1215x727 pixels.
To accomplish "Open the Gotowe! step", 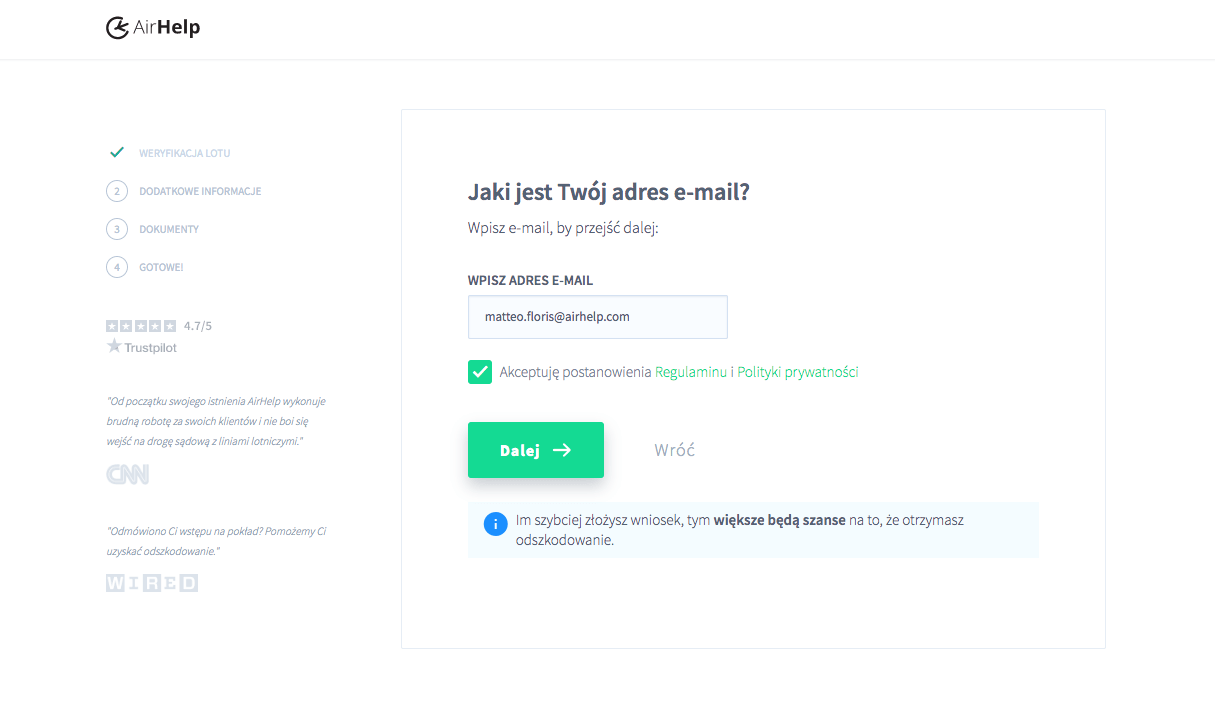I will pyautogui.click(x=161, y=267).
